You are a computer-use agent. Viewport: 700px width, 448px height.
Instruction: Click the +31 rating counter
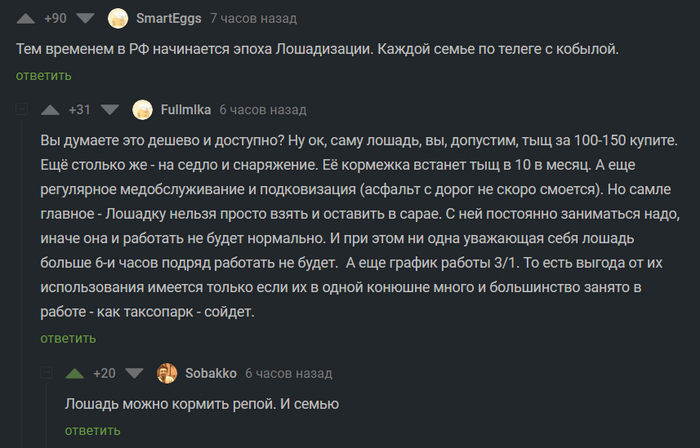tap(80, 109)
